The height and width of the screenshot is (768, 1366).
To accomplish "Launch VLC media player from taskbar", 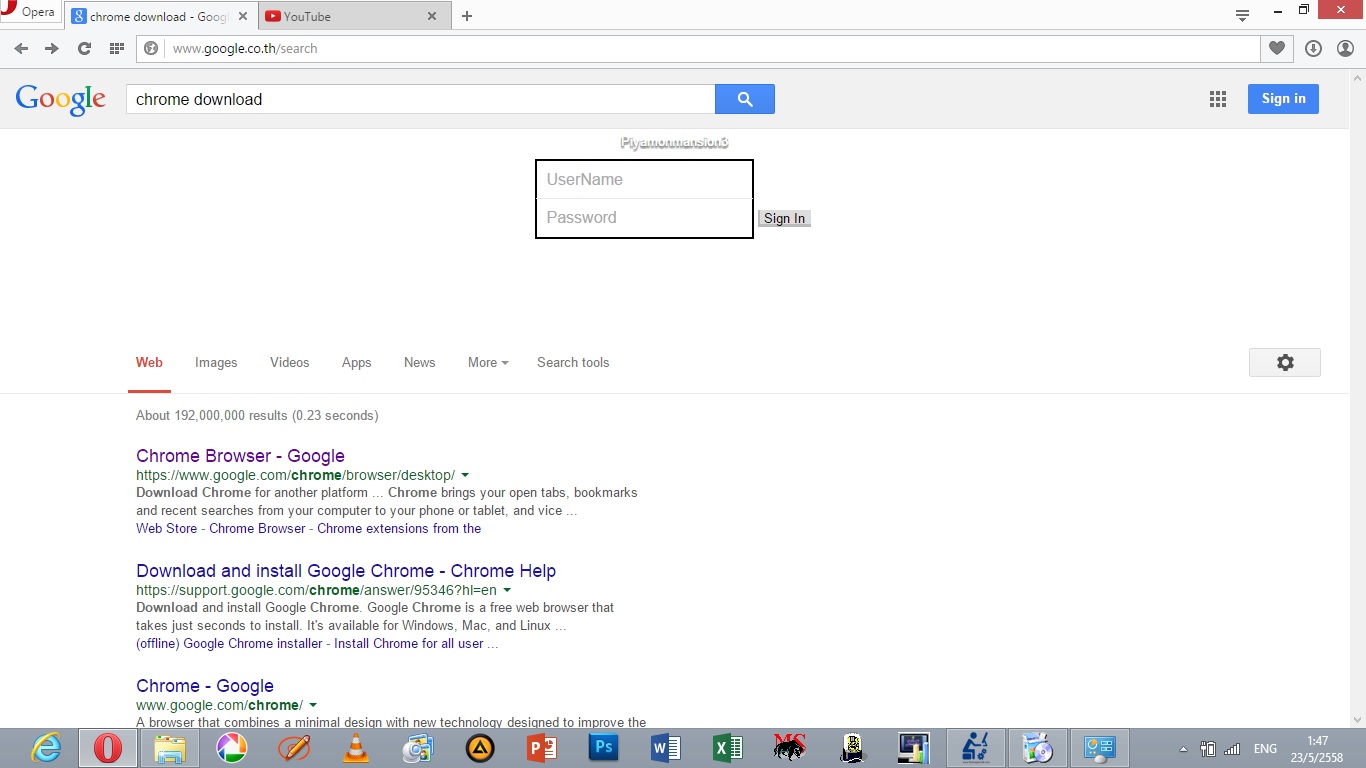I will coord(356,748).
